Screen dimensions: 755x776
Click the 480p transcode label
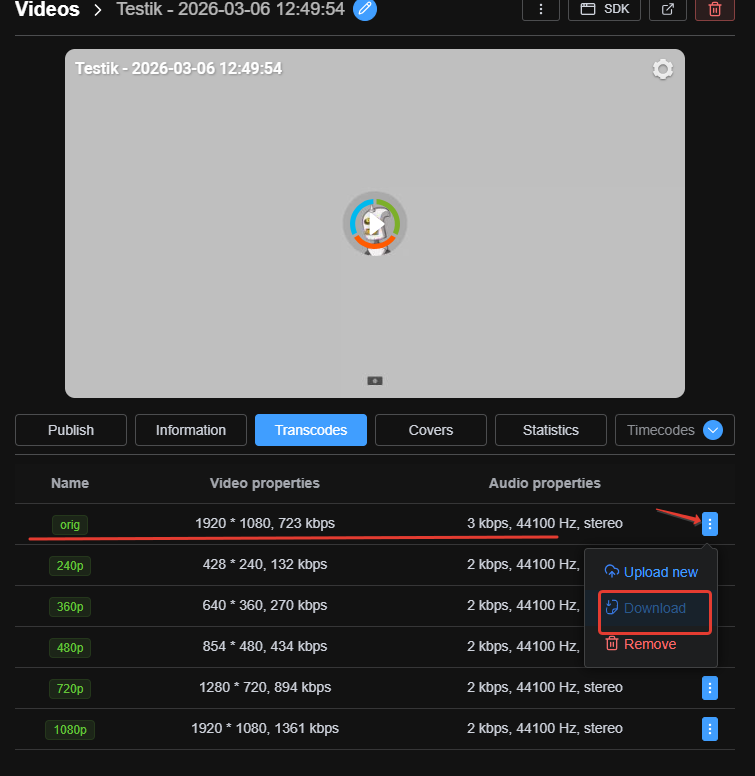pyautogui.click(x=70, y=648)
